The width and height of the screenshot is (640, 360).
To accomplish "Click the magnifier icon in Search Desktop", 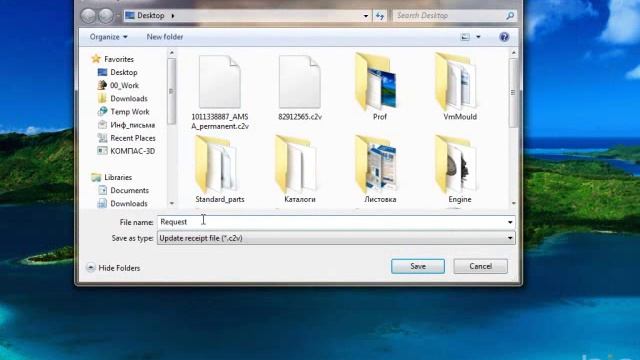I will 510,16.
